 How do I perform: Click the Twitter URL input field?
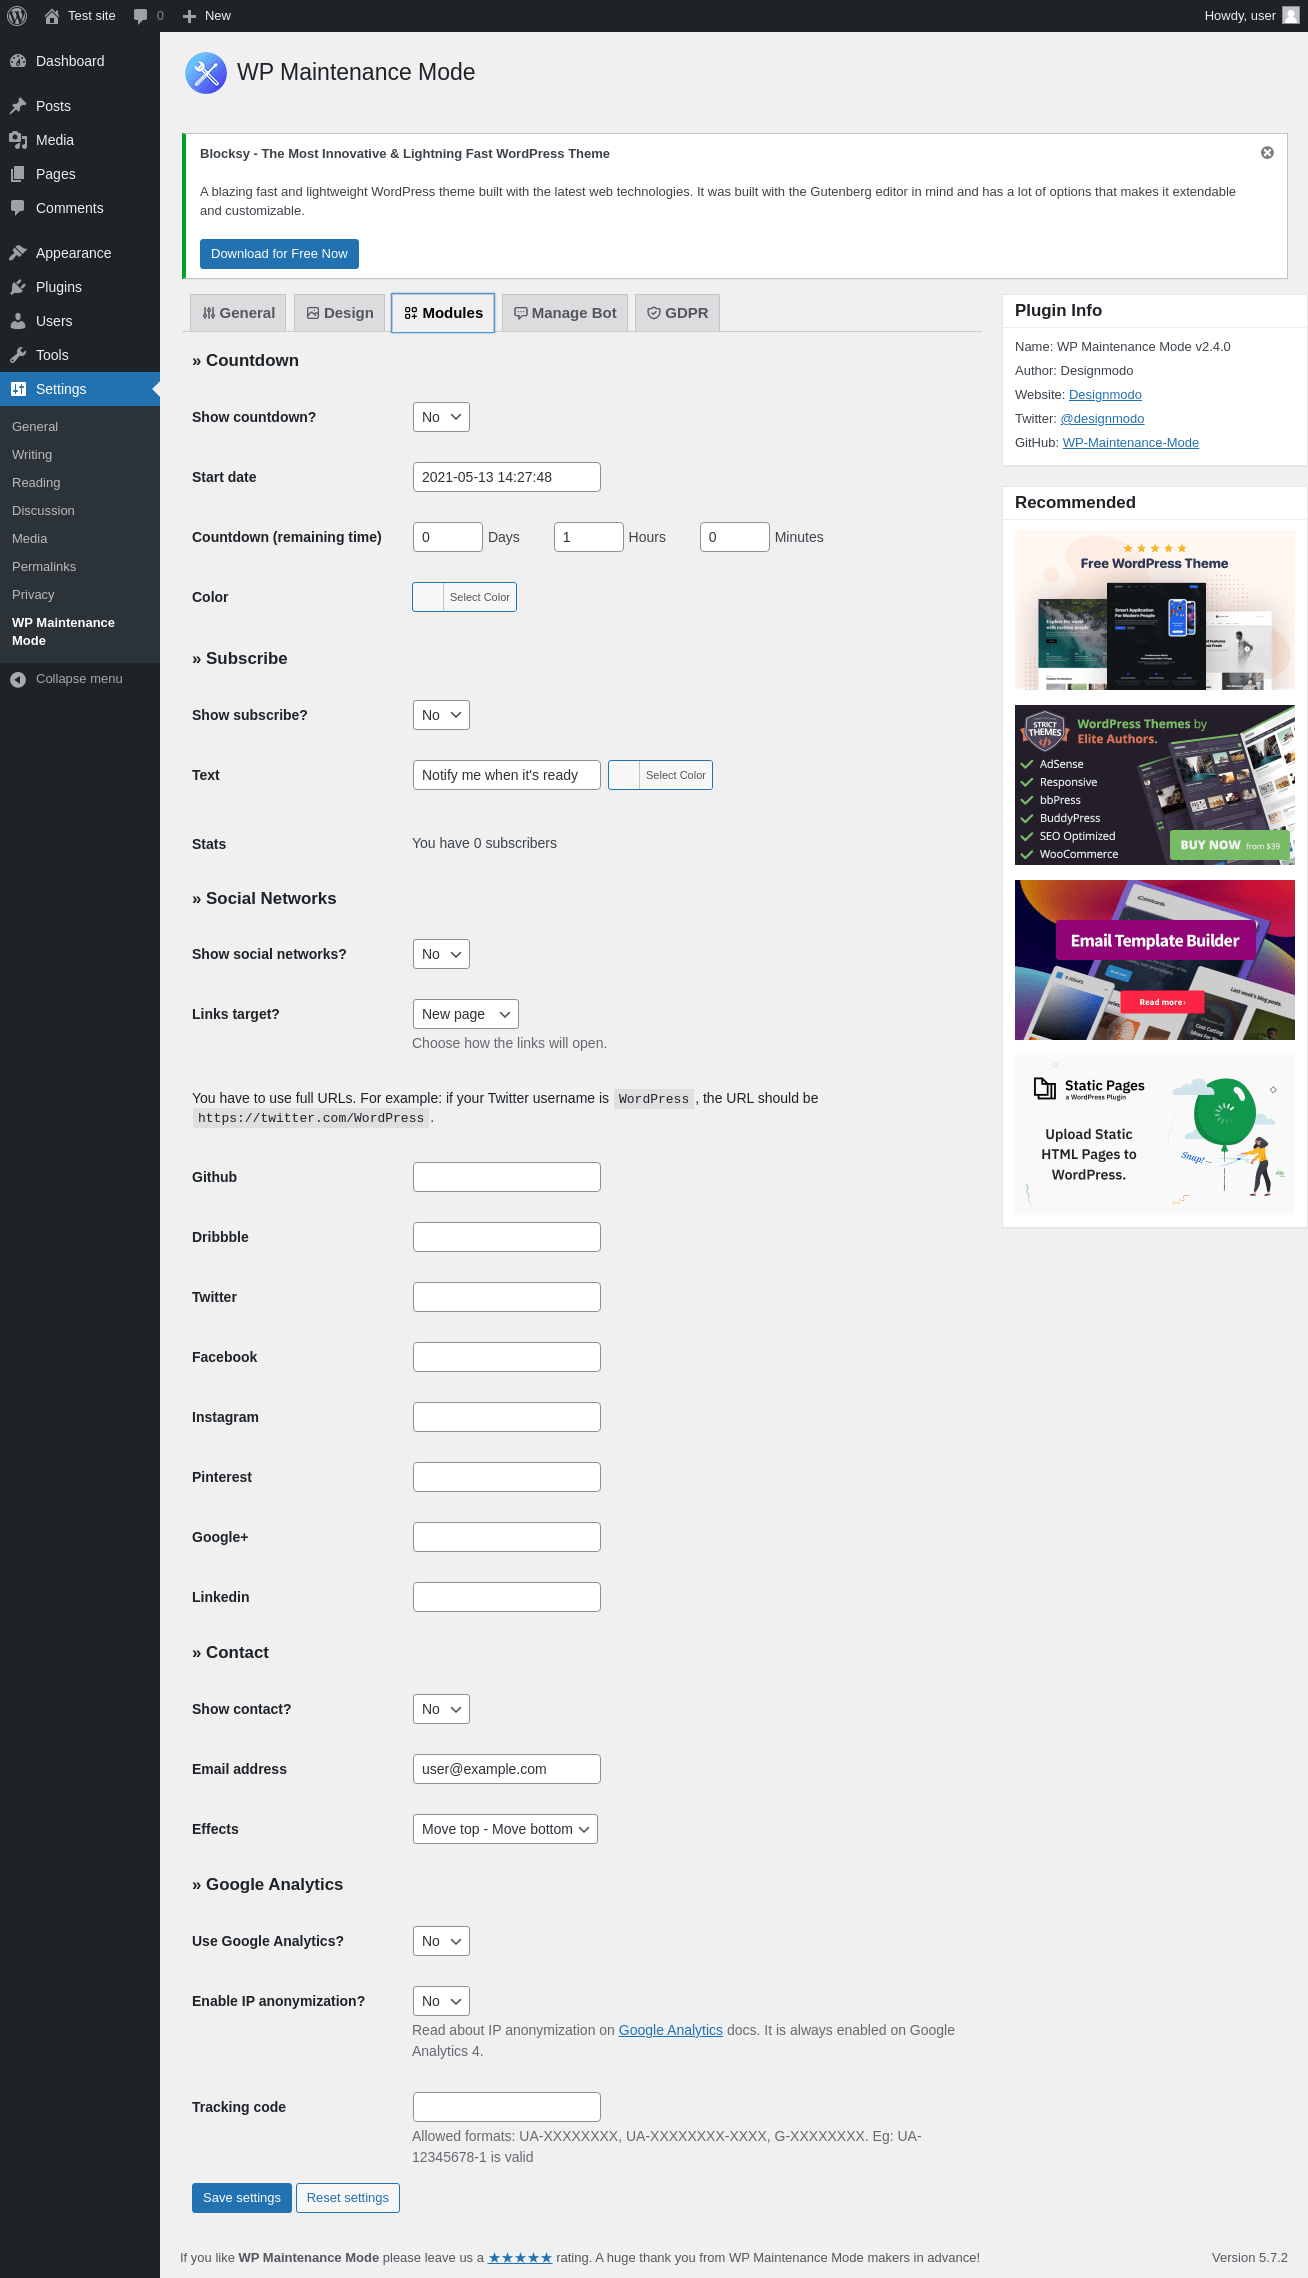[x=507, y=1297]
